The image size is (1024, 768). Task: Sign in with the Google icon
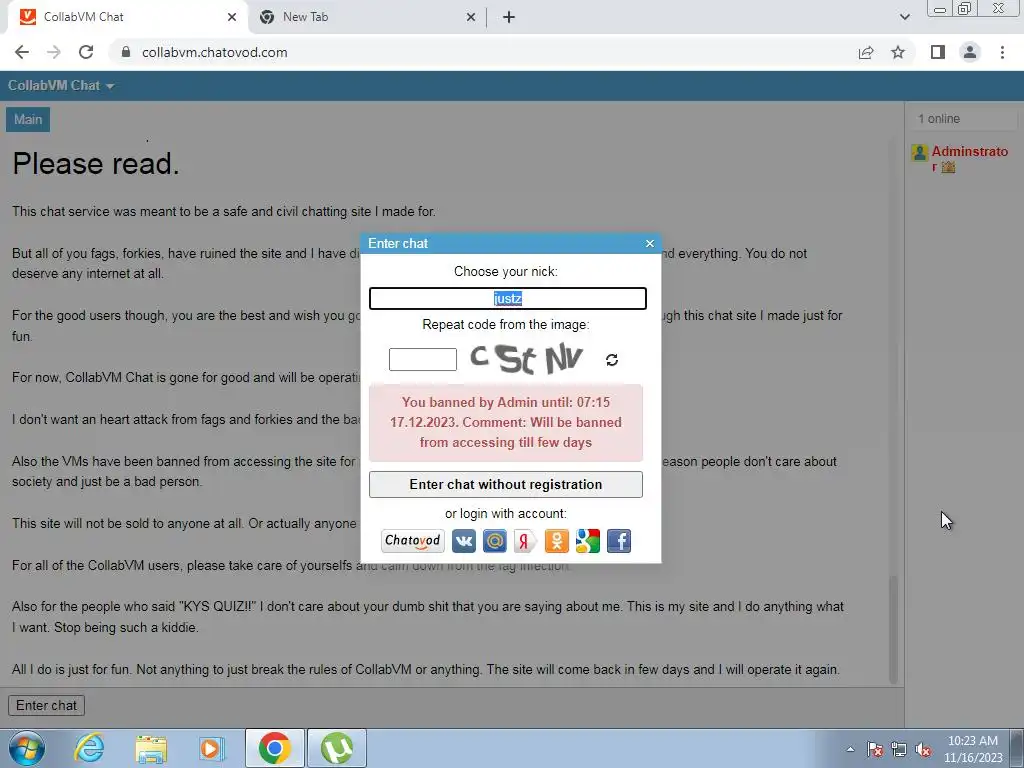click(588, 541)
